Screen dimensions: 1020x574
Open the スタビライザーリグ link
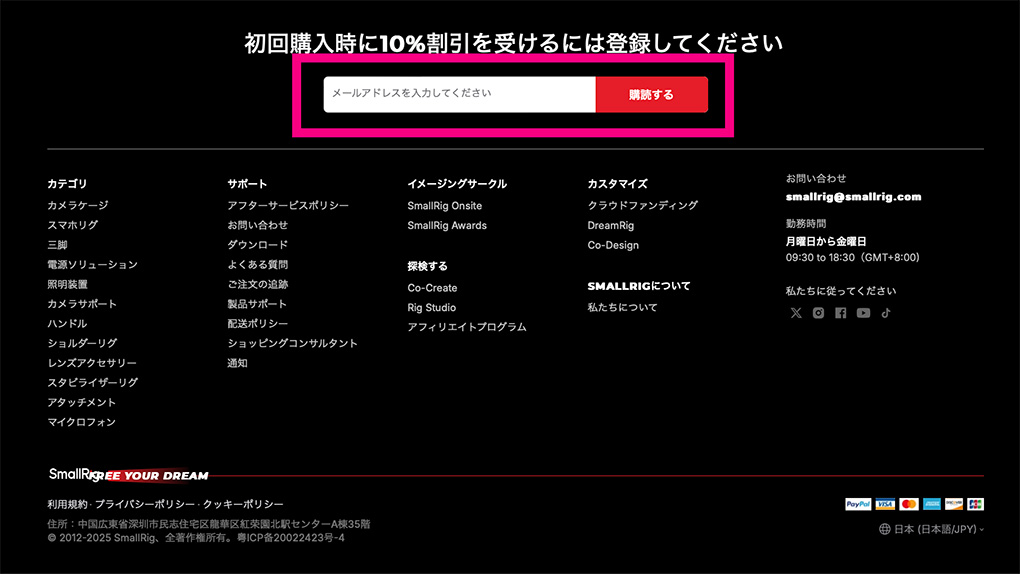point(92,382)
